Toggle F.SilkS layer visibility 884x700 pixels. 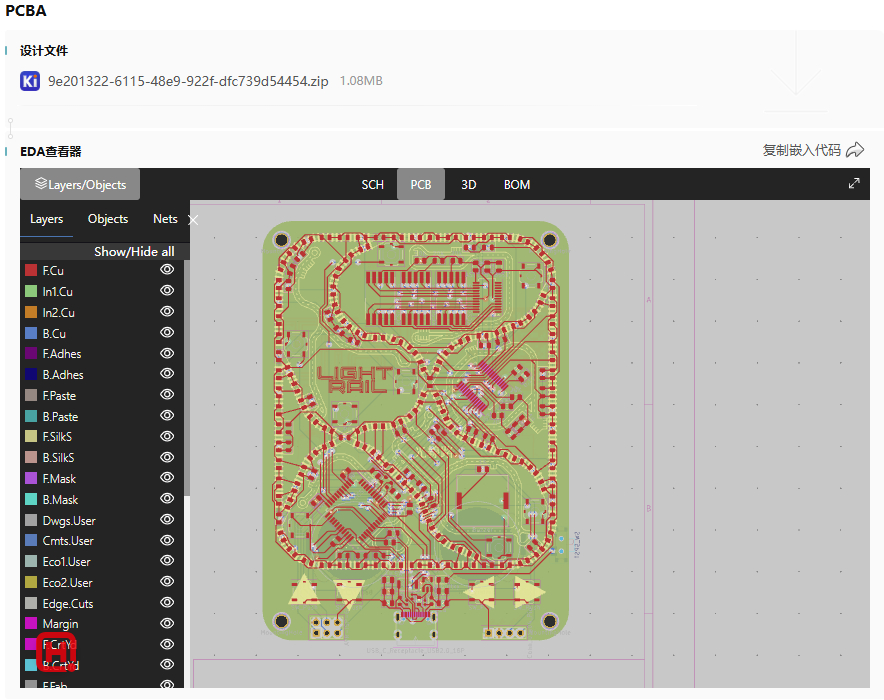pos(167,436)
